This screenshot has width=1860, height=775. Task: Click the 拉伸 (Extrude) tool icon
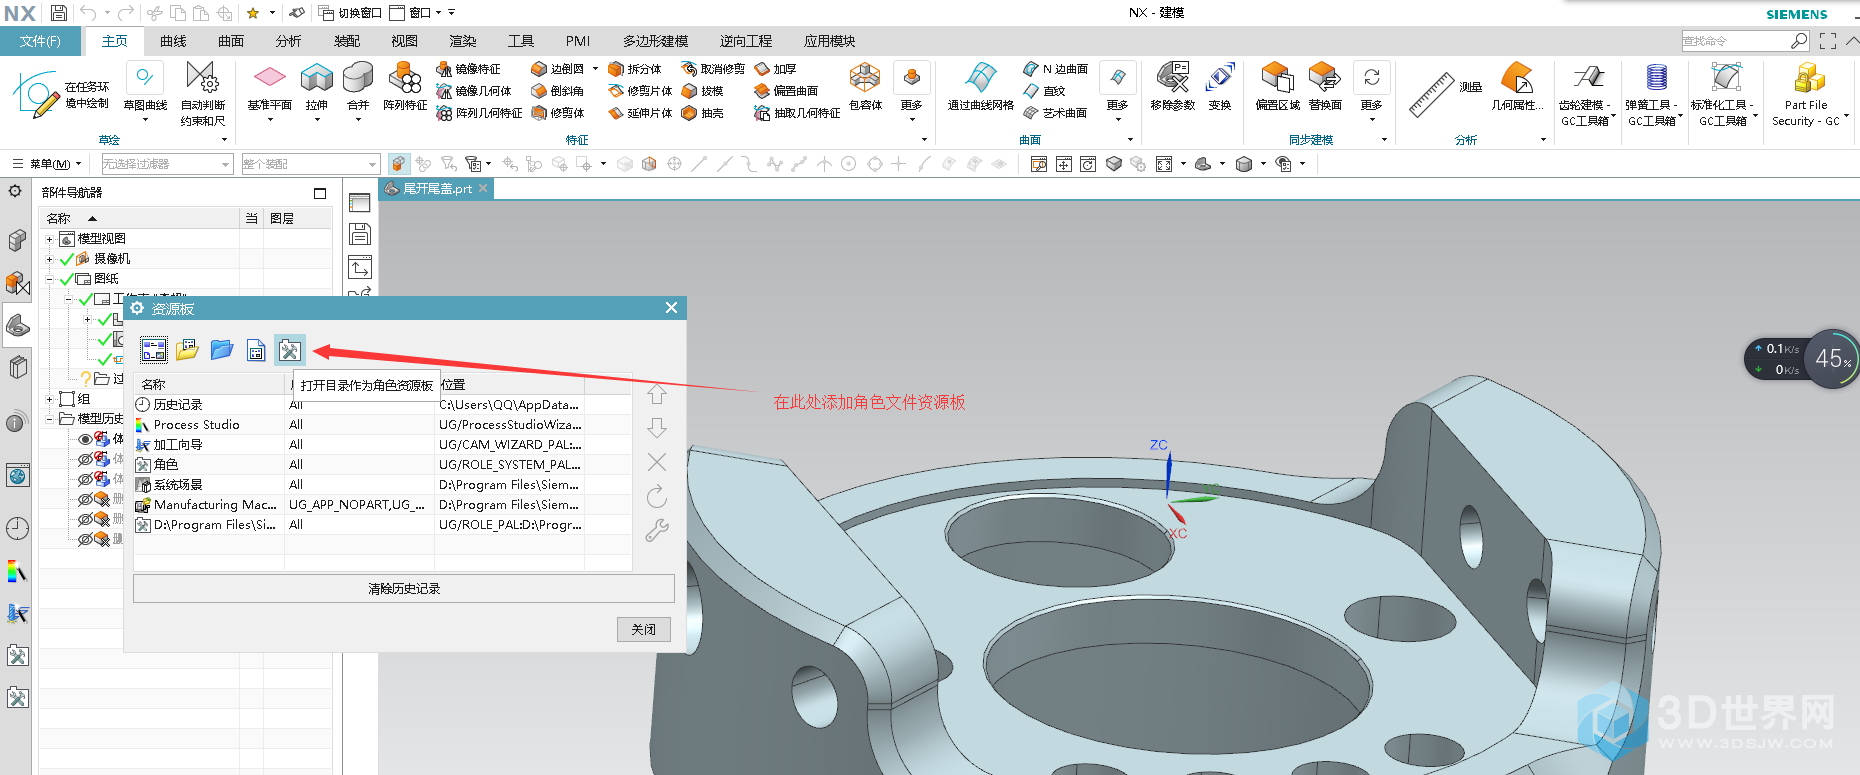point(316,78)
